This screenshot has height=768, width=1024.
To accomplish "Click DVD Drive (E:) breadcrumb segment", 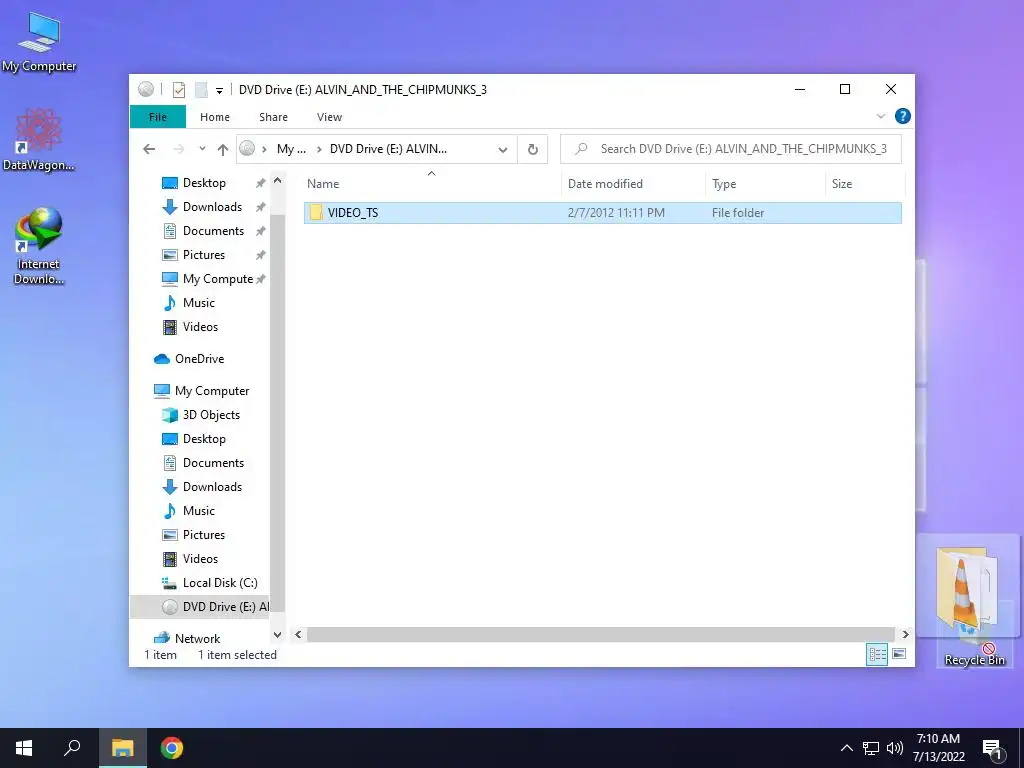I will 388,149.
